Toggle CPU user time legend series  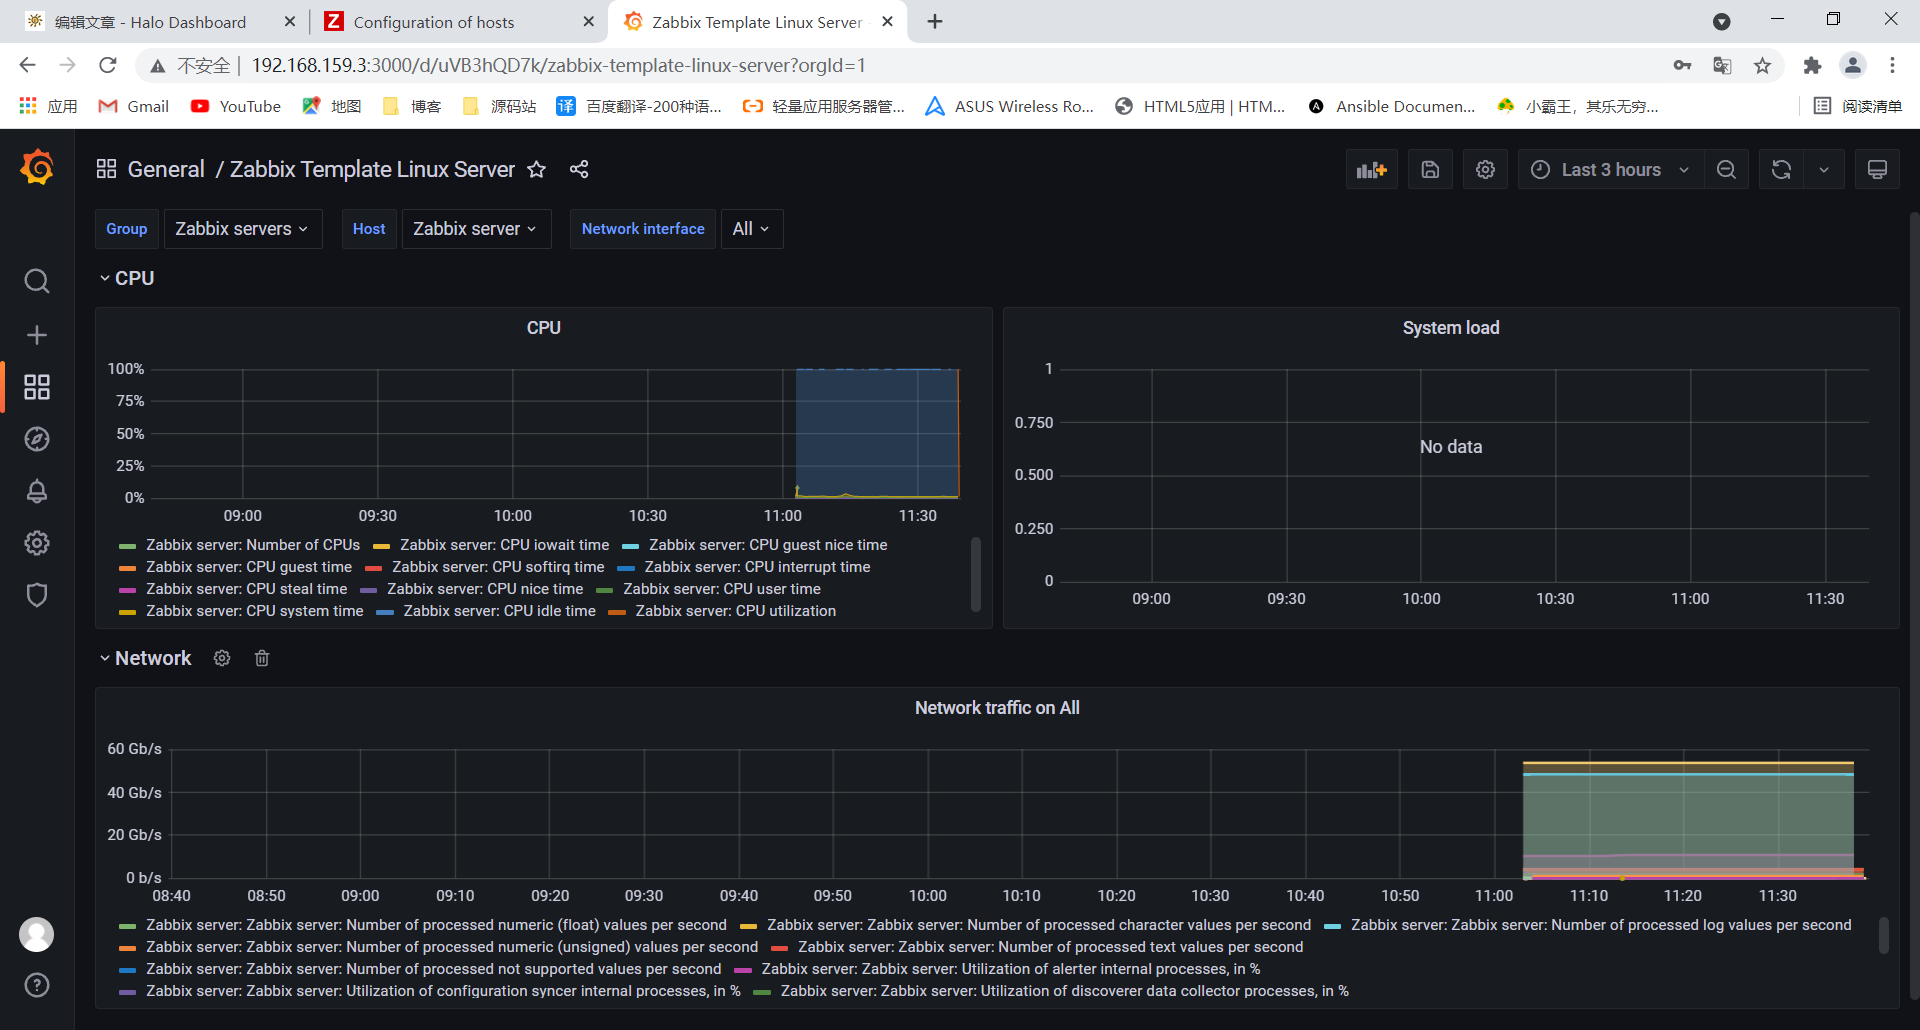[x=722, y=589]
